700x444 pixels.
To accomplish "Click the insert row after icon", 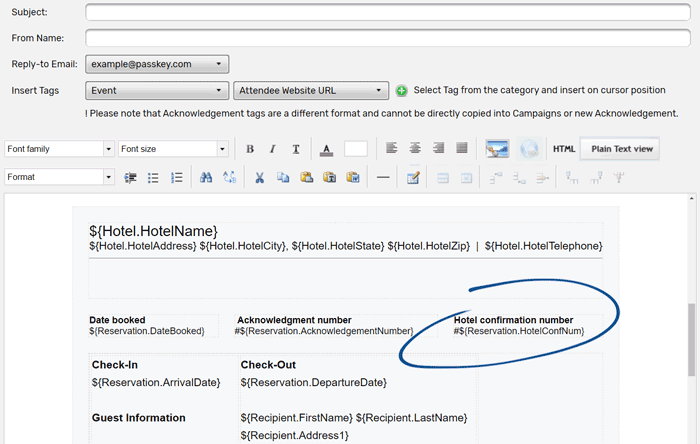I will (x=519, y=178).
